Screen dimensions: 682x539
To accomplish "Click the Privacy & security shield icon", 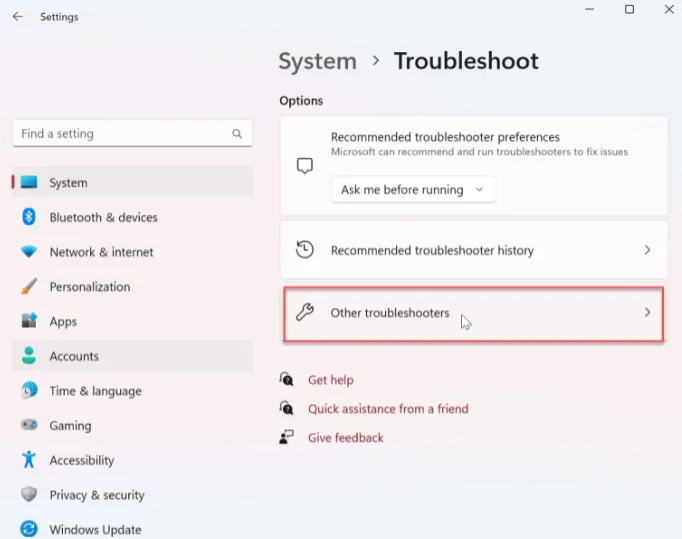I will pyautogui.click(x=29, y=495).
